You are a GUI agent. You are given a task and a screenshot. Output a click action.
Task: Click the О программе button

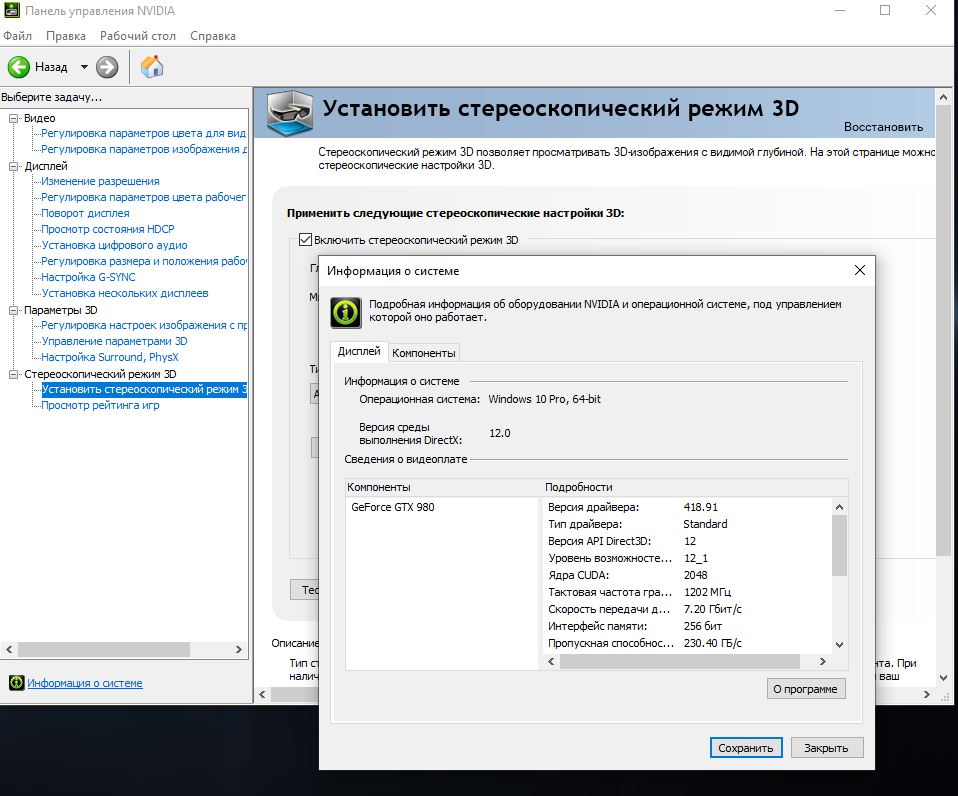(806, 688)
